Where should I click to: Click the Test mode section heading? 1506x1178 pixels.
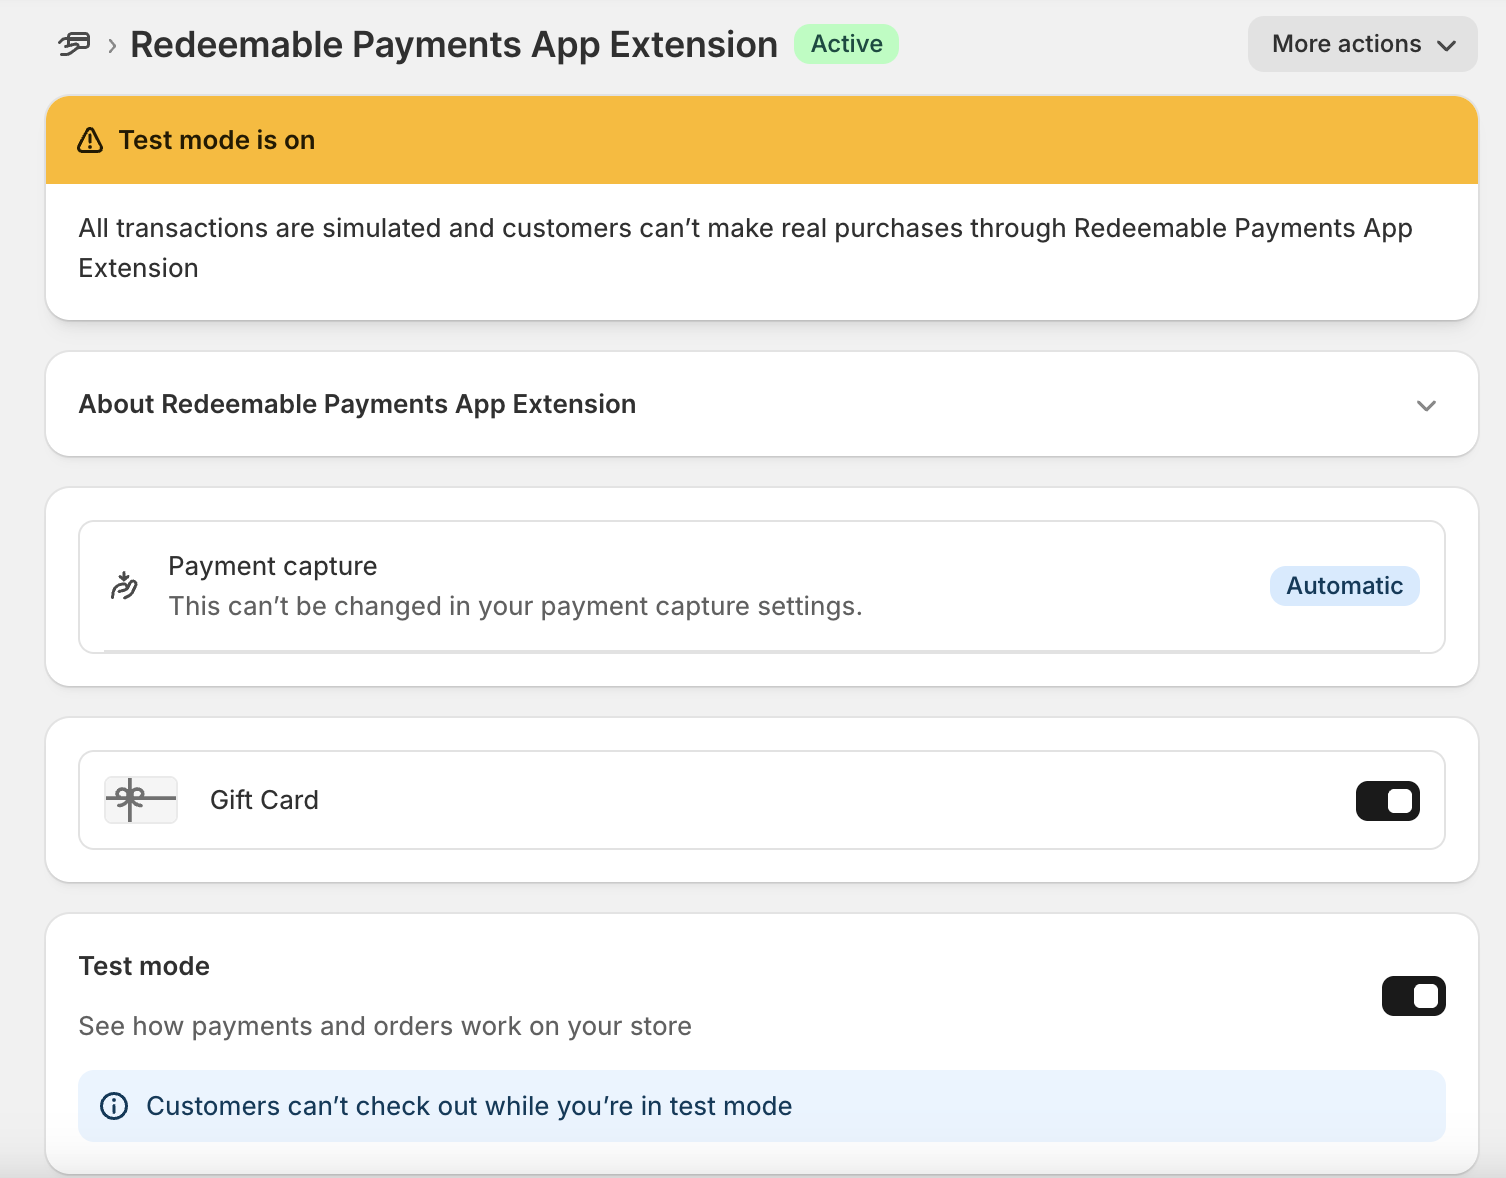144,966
